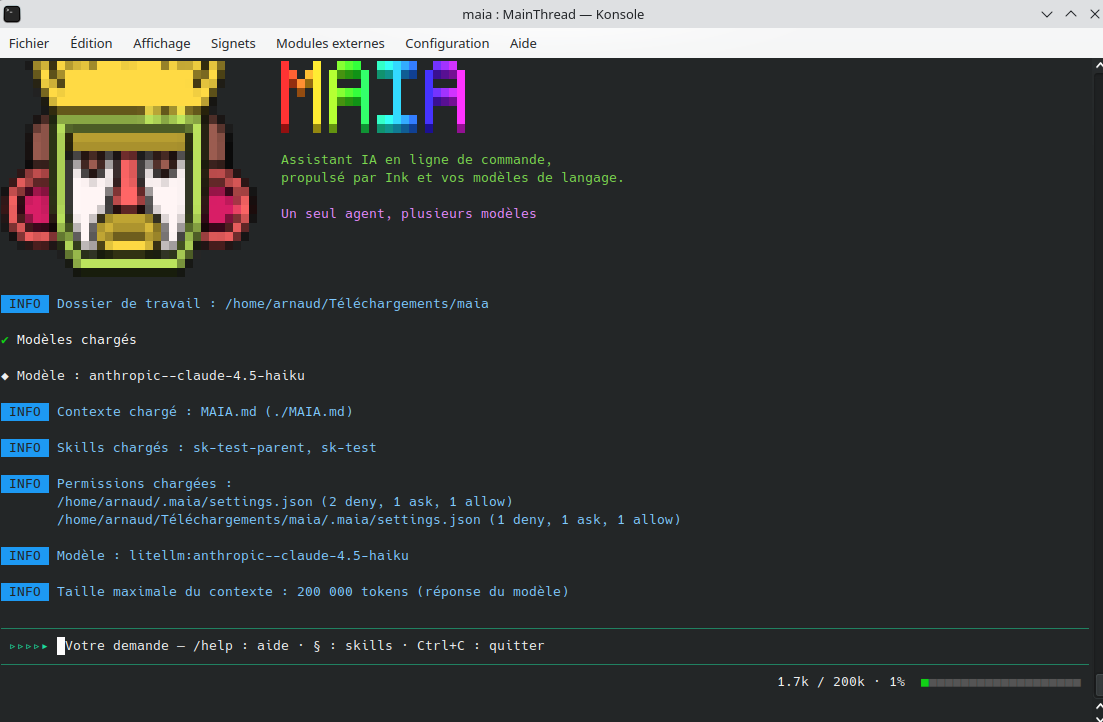This screenshot has width=1103, height=722.
Task: Click the diamond bullet next to Modèle
Action: tap(5, 376)
